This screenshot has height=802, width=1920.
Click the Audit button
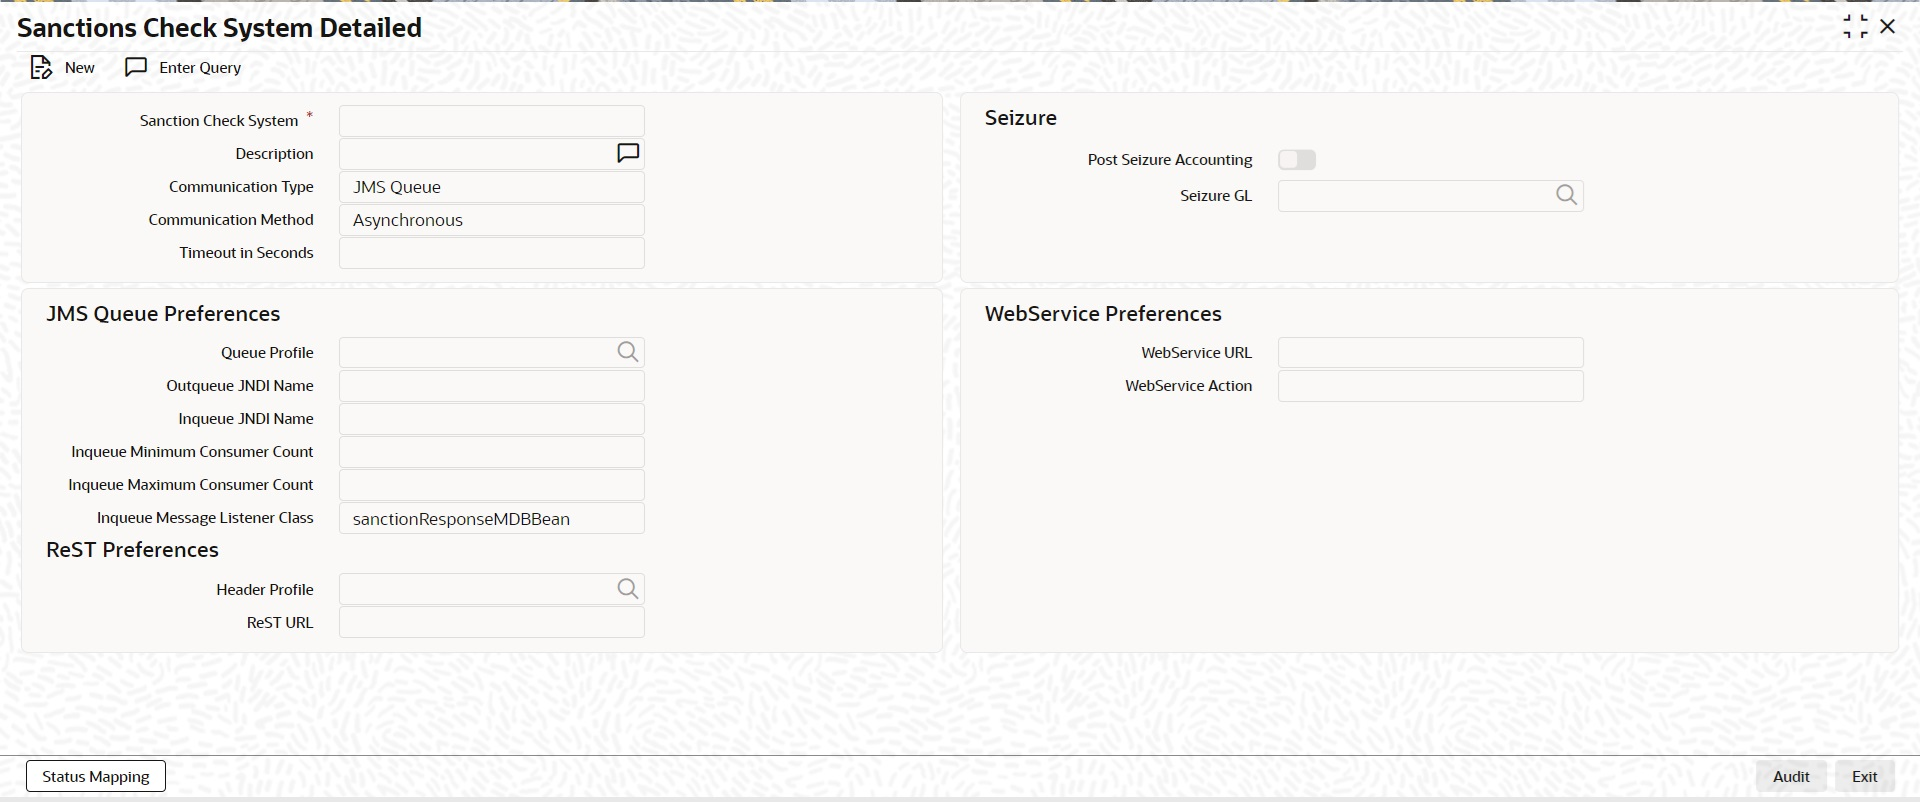click(1791, 776)
